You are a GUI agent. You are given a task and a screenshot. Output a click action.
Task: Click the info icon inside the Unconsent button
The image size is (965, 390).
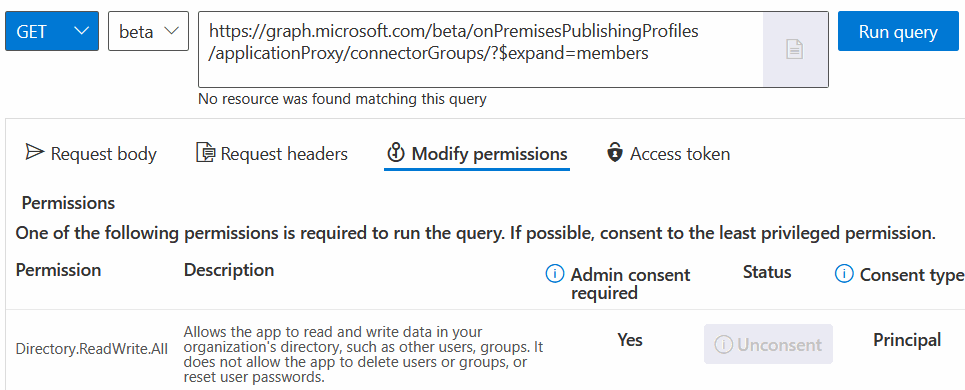pyautogui.click(x=724, y=344)
